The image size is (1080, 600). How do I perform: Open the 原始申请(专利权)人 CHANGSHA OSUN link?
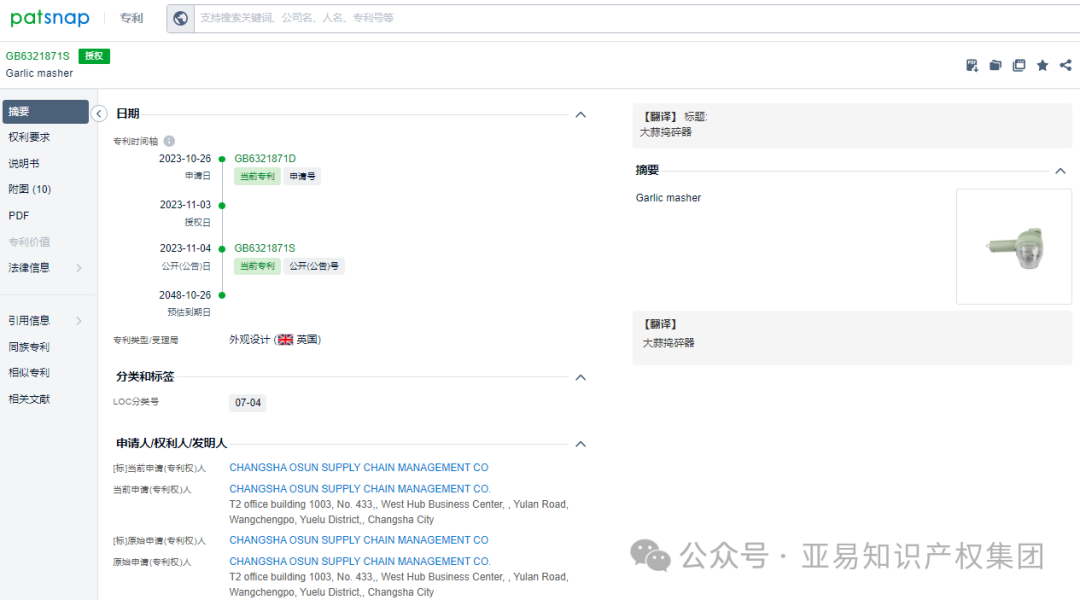tap(360, 561)
